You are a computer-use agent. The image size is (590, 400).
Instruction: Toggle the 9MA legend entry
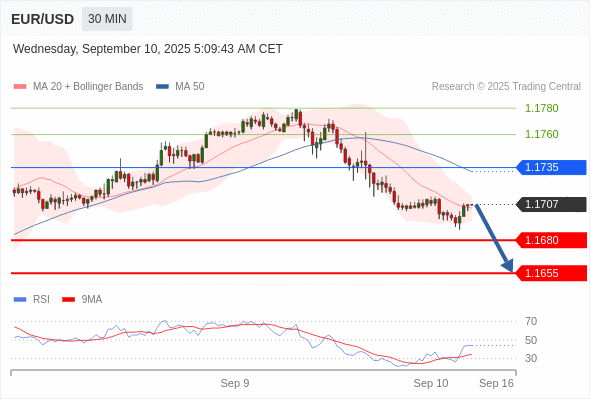point(82,300)
